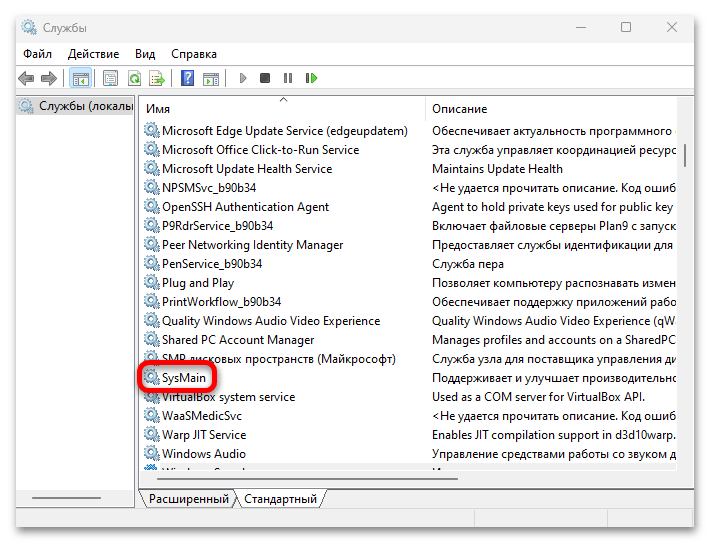The image size is (710, 543).
Task: Toggle the show/hide action pane icon
Action: (211, 78)
